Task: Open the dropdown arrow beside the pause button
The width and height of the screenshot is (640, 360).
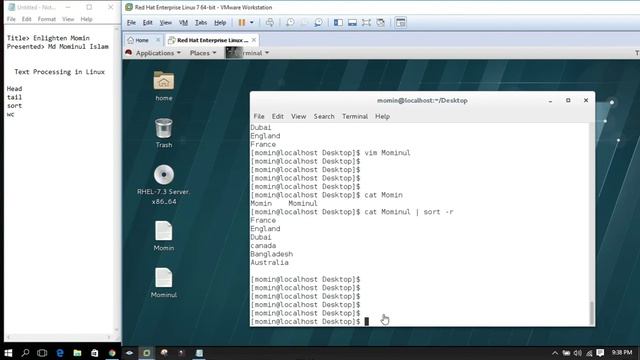Action: [252, 23]
